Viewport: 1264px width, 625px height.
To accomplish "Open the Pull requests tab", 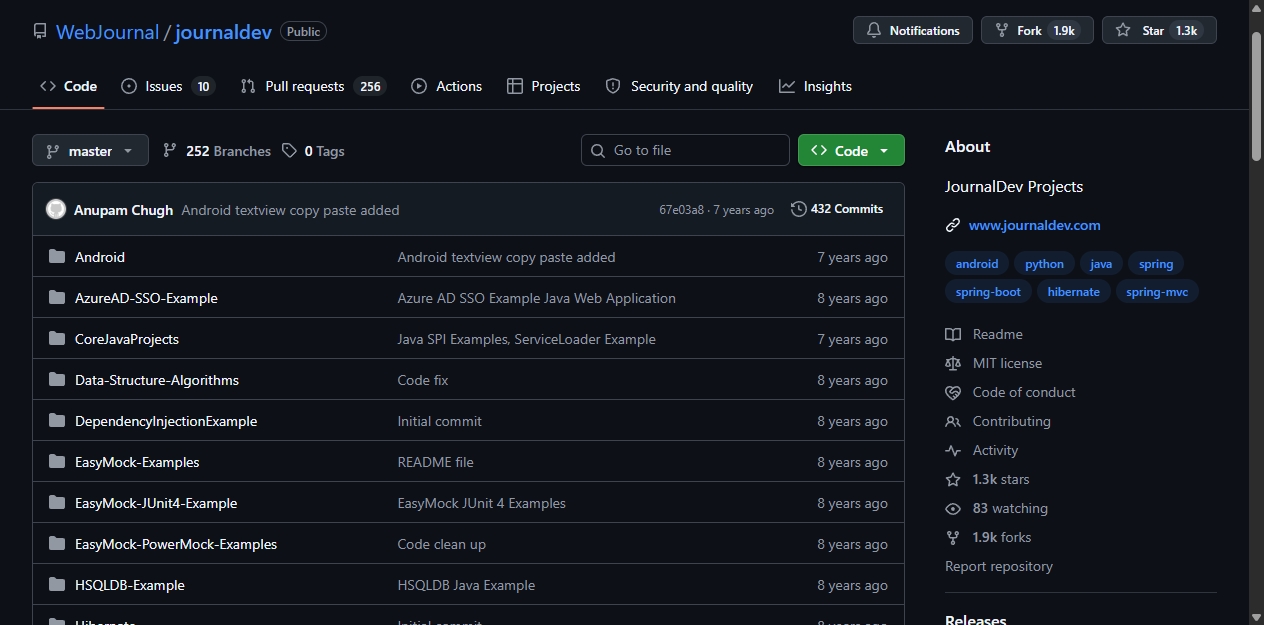I will 313,86.
